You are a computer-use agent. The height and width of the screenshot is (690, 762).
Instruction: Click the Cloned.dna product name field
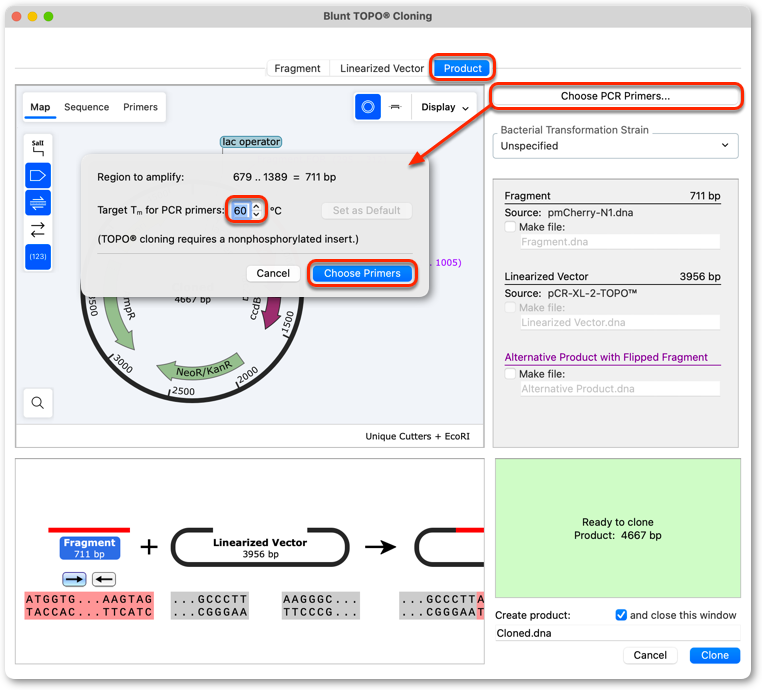(x=617, y=633)
